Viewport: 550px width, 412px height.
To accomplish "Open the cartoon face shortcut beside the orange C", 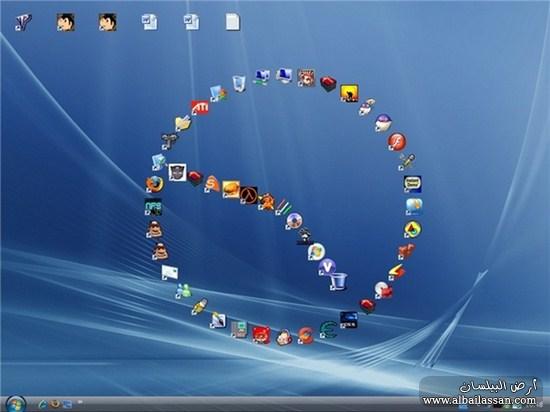I will tap(284, 337).
